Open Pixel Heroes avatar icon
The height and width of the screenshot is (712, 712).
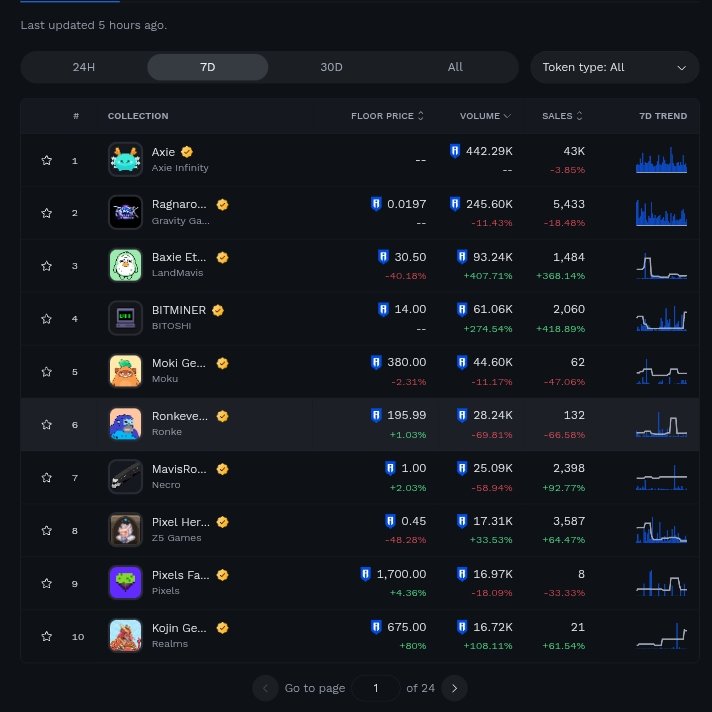(125, 530)
